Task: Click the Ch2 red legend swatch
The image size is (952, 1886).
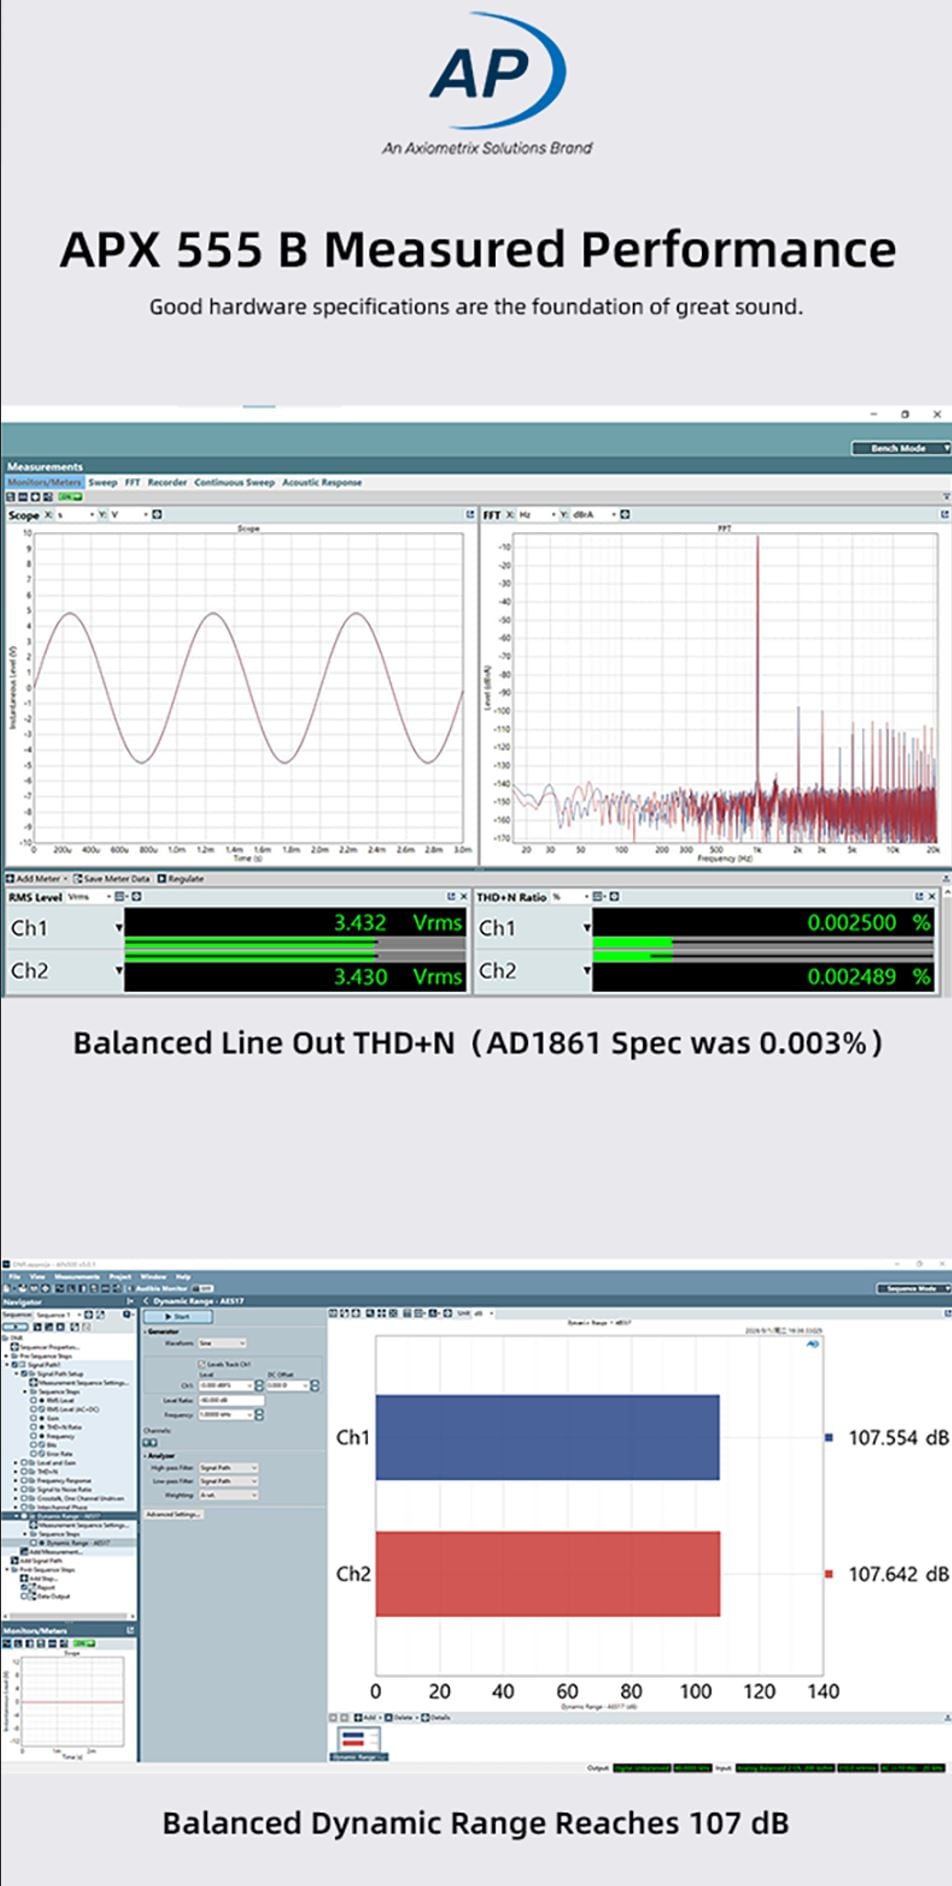Action: [x=829, y=1574]
